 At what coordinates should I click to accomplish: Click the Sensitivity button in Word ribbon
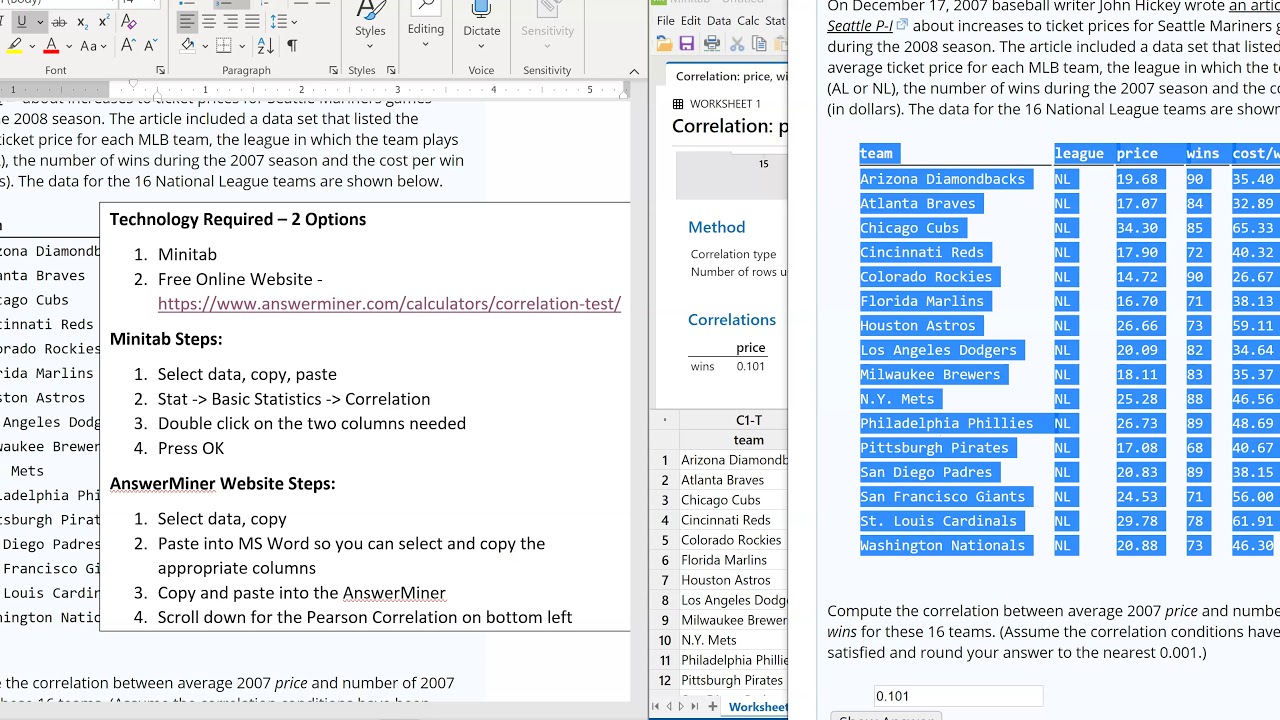(x=547, y=23)
